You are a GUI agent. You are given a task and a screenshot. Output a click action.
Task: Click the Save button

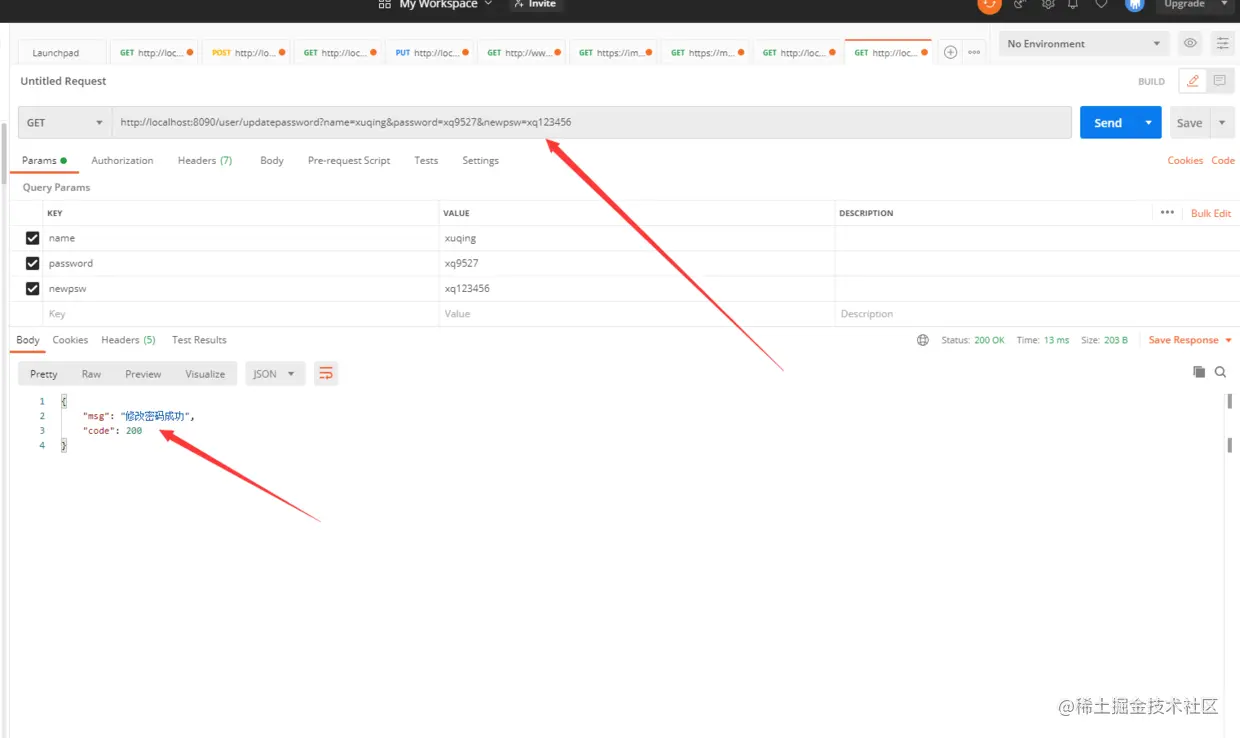tap(1190, 123)
